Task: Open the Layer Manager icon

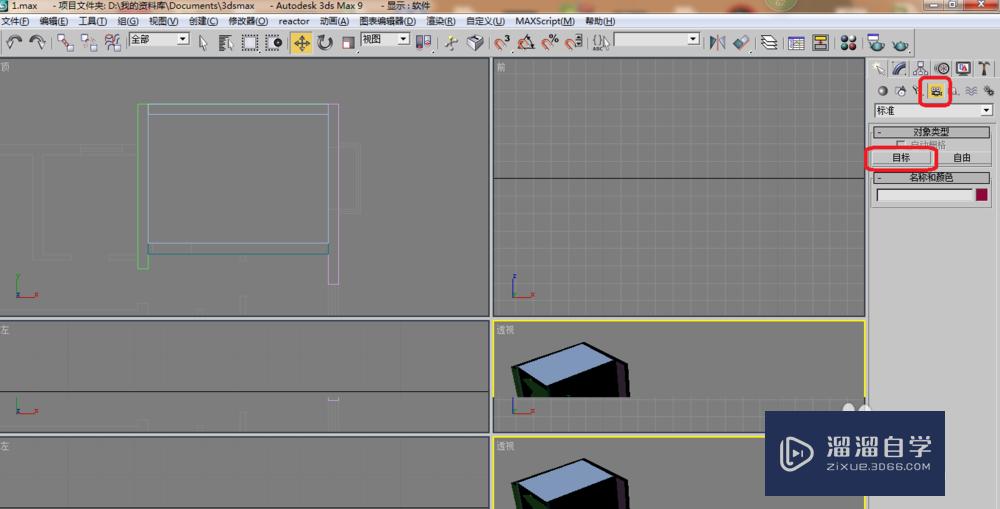Action: [769, 42]
